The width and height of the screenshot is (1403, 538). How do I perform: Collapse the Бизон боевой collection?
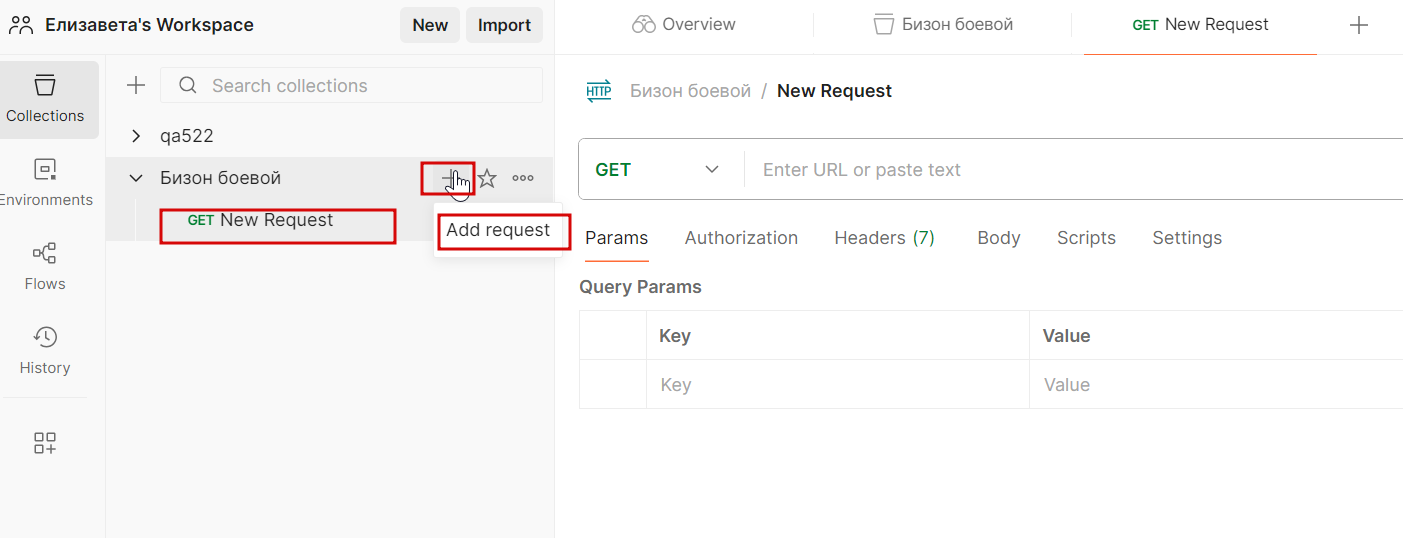137,178
